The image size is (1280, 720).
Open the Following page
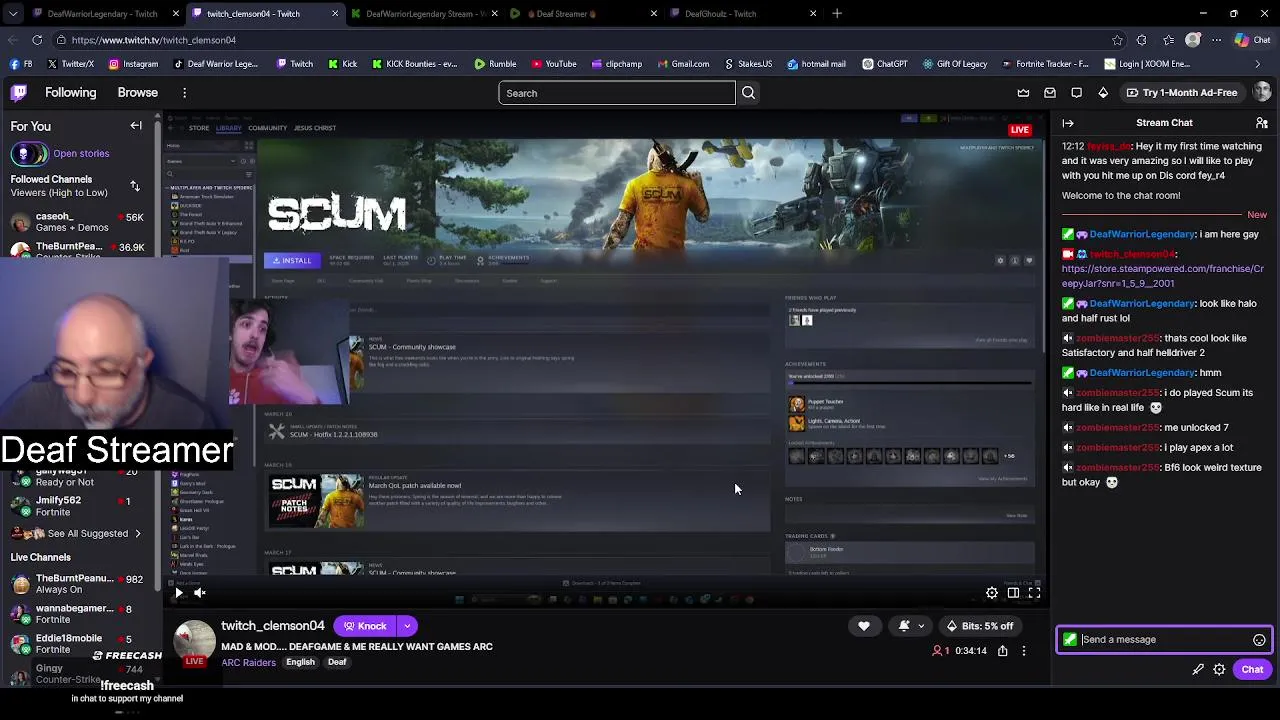tap(71, 93)
